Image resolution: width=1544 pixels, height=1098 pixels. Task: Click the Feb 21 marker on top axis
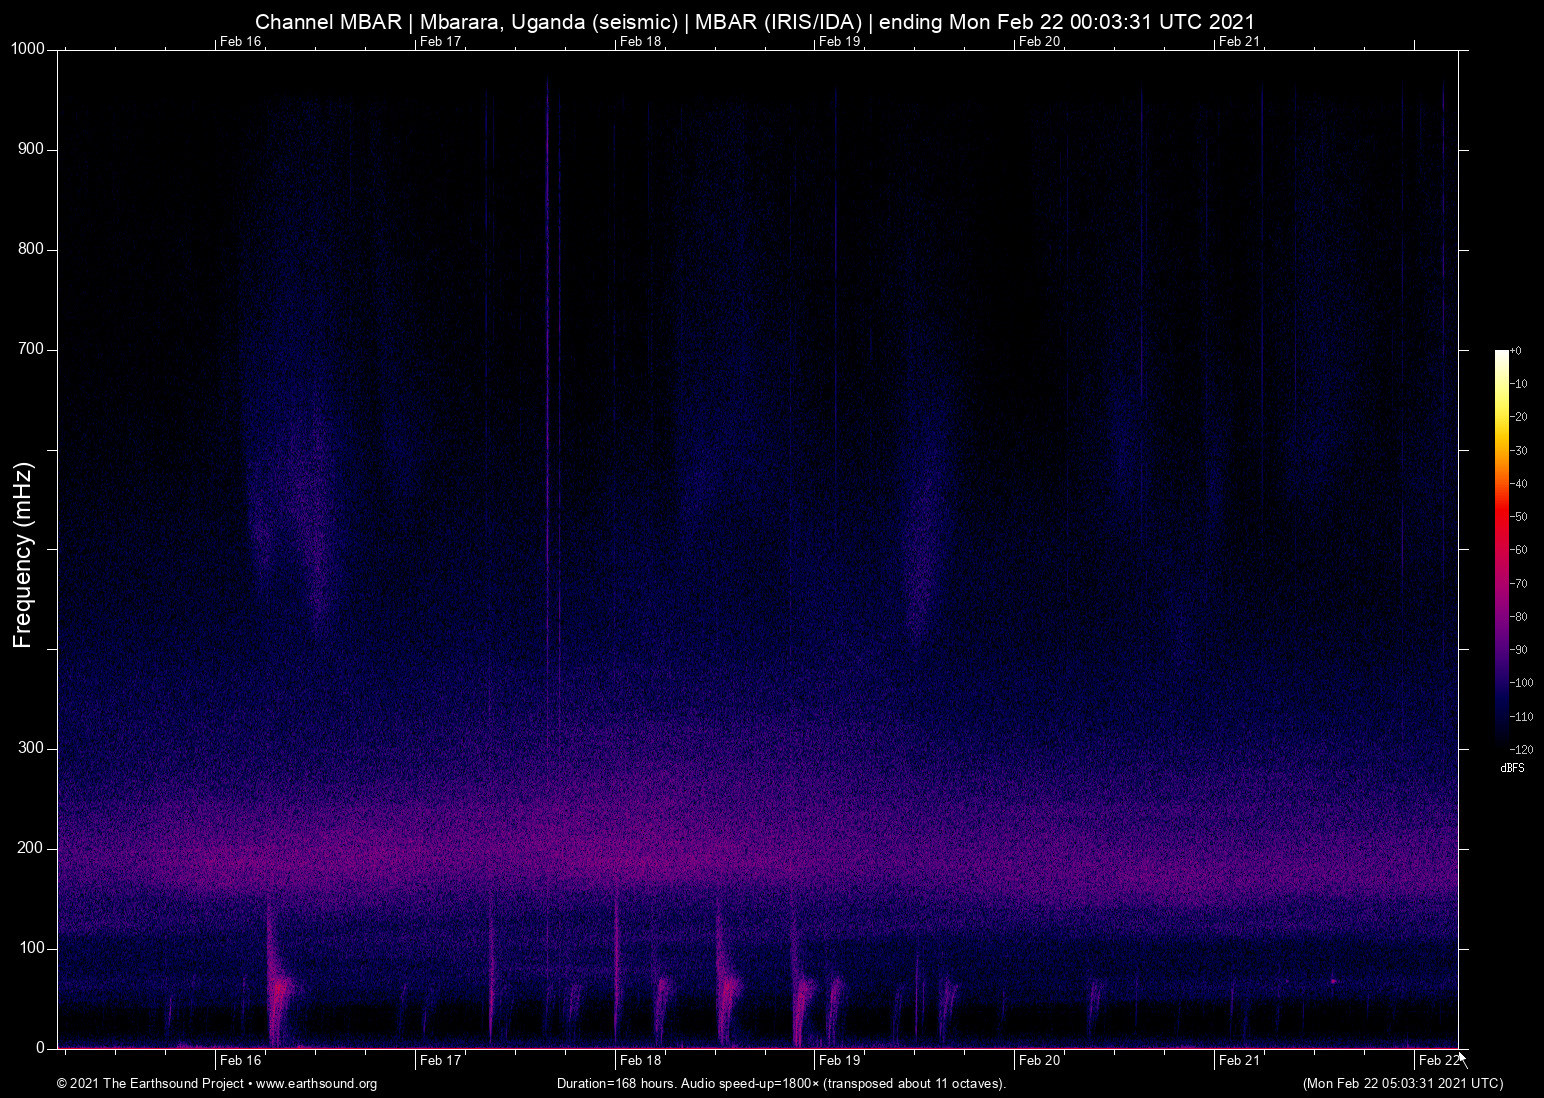[1239, 41]
